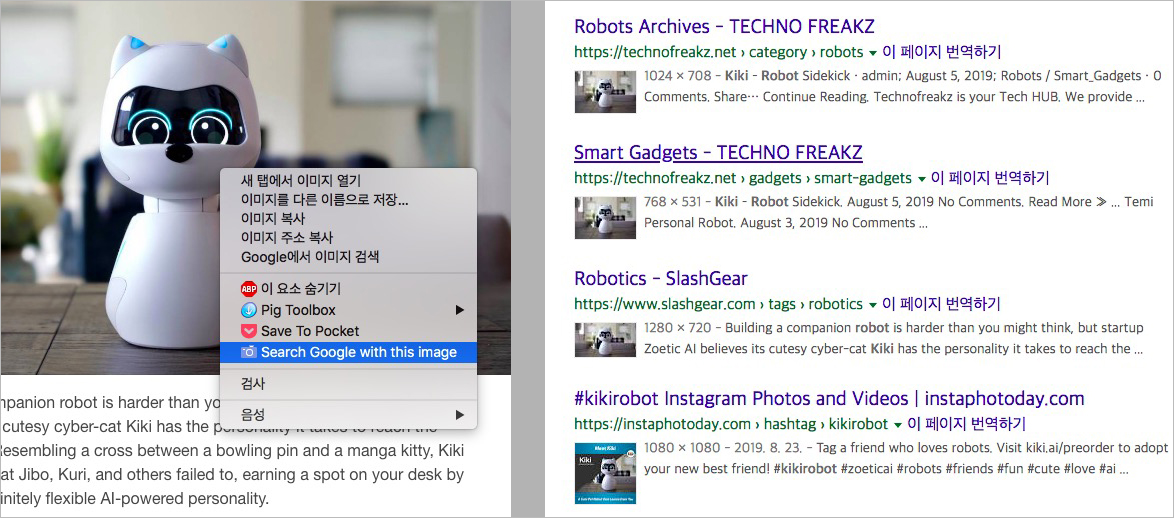Screen dimensions: 1174x518
Task: Open dropdown arrow after slashgear robotics URL
Action: (872, 305)
